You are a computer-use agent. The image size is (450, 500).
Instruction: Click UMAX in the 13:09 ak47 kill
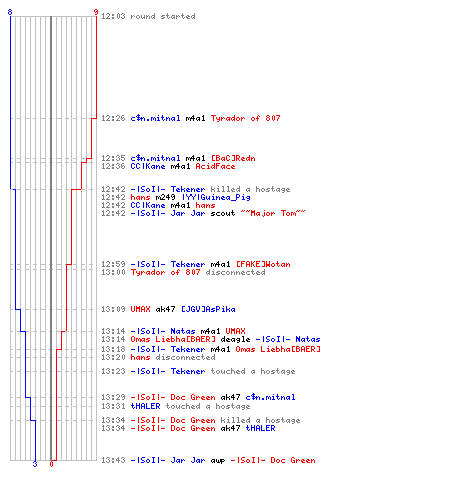point(140,309)
